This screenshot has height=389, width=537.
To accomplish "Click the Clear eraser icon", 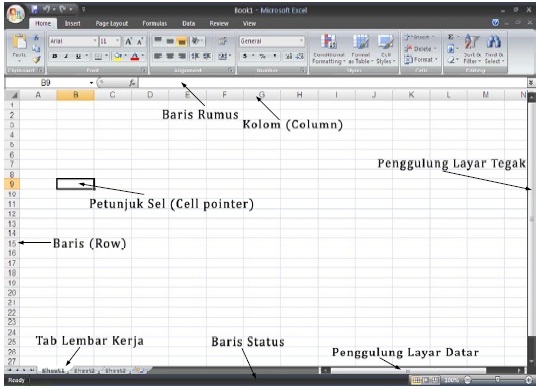I will coord(451,60).
